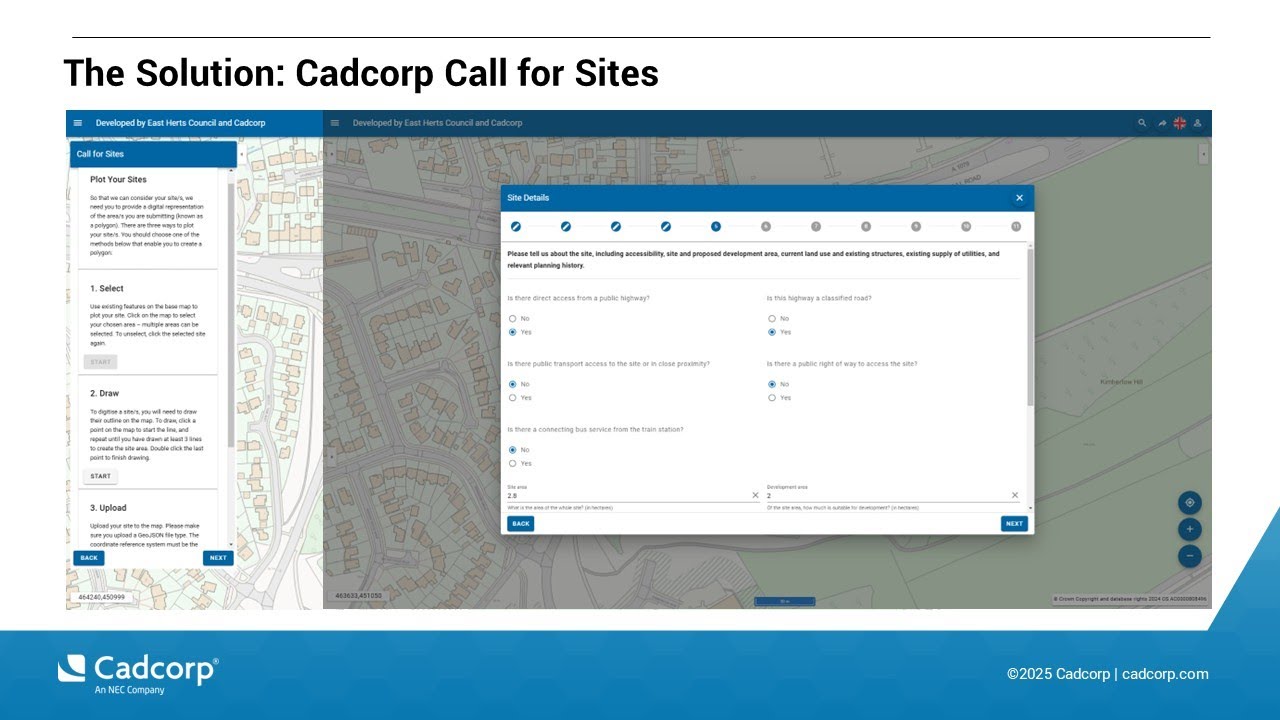
Task: Click START under the 2. Draw section
Action: click(x=100, y=476)
